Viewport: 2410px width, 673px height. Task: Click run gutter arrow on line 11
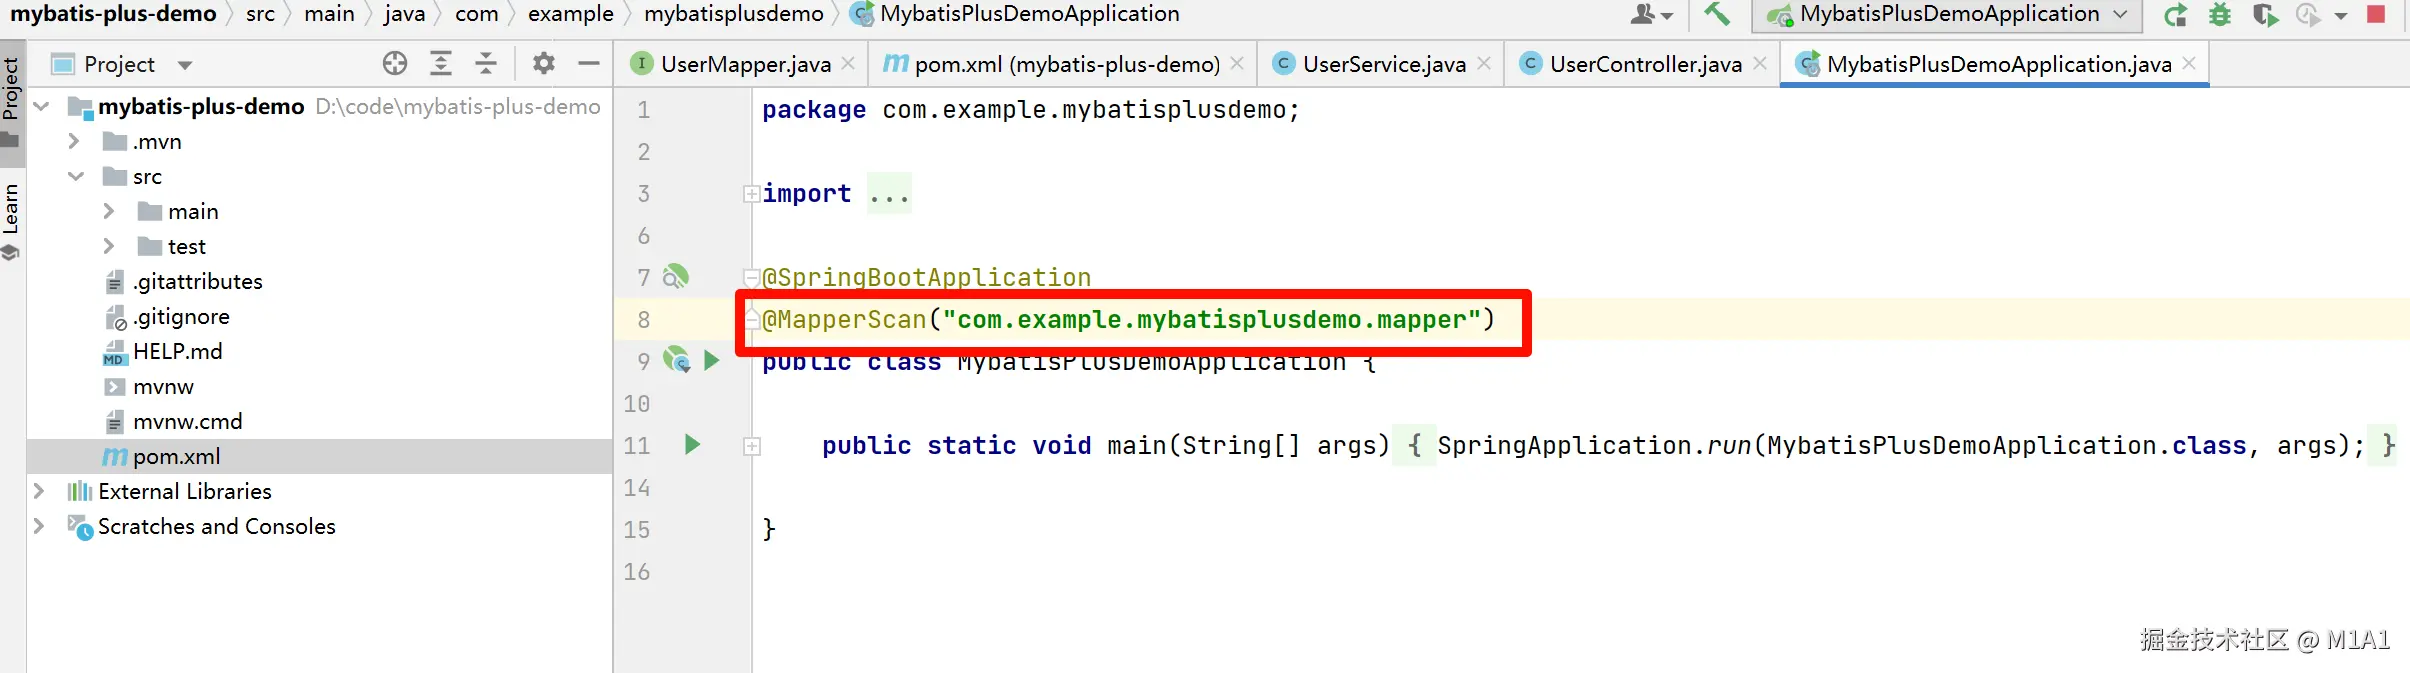[x=692, y=444]
